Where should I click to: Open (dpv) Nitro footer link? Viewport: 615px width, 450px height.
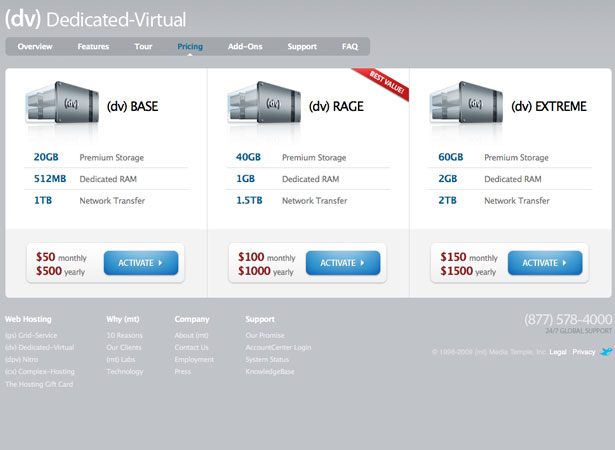(22, 360)
